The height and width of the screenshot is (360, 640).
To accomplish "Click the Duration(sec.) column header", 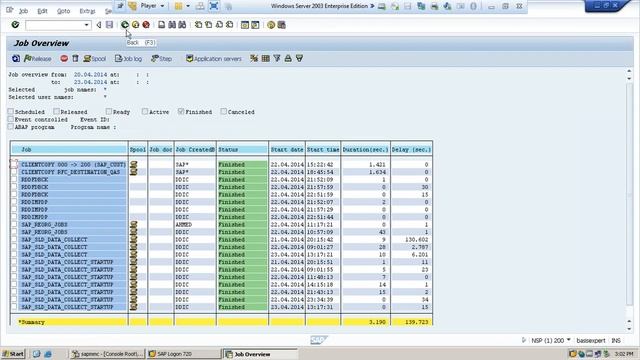I will tap(365, 149).
